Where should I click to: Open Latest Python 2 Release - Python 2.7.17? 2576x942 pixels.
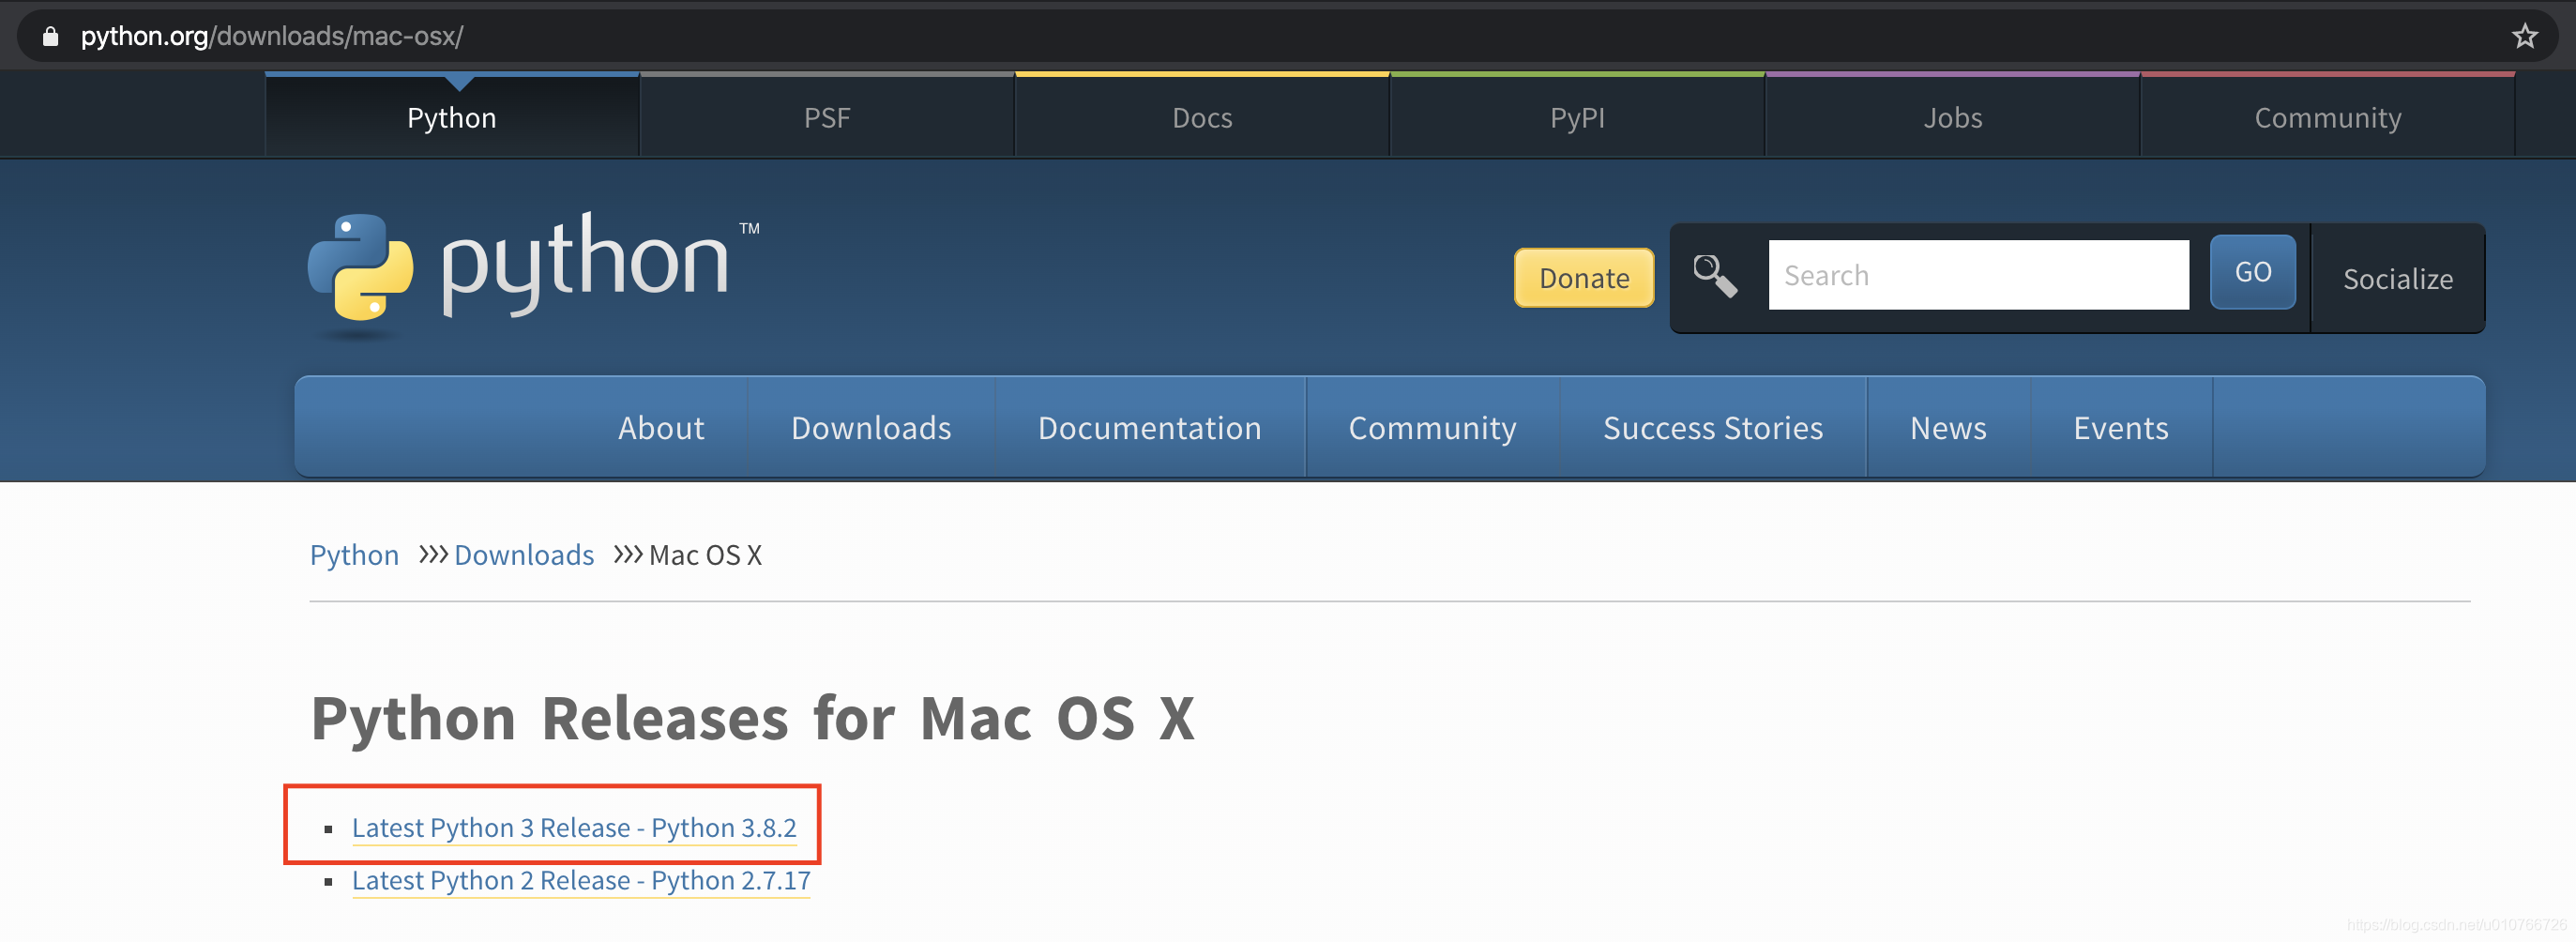(581, 881)
